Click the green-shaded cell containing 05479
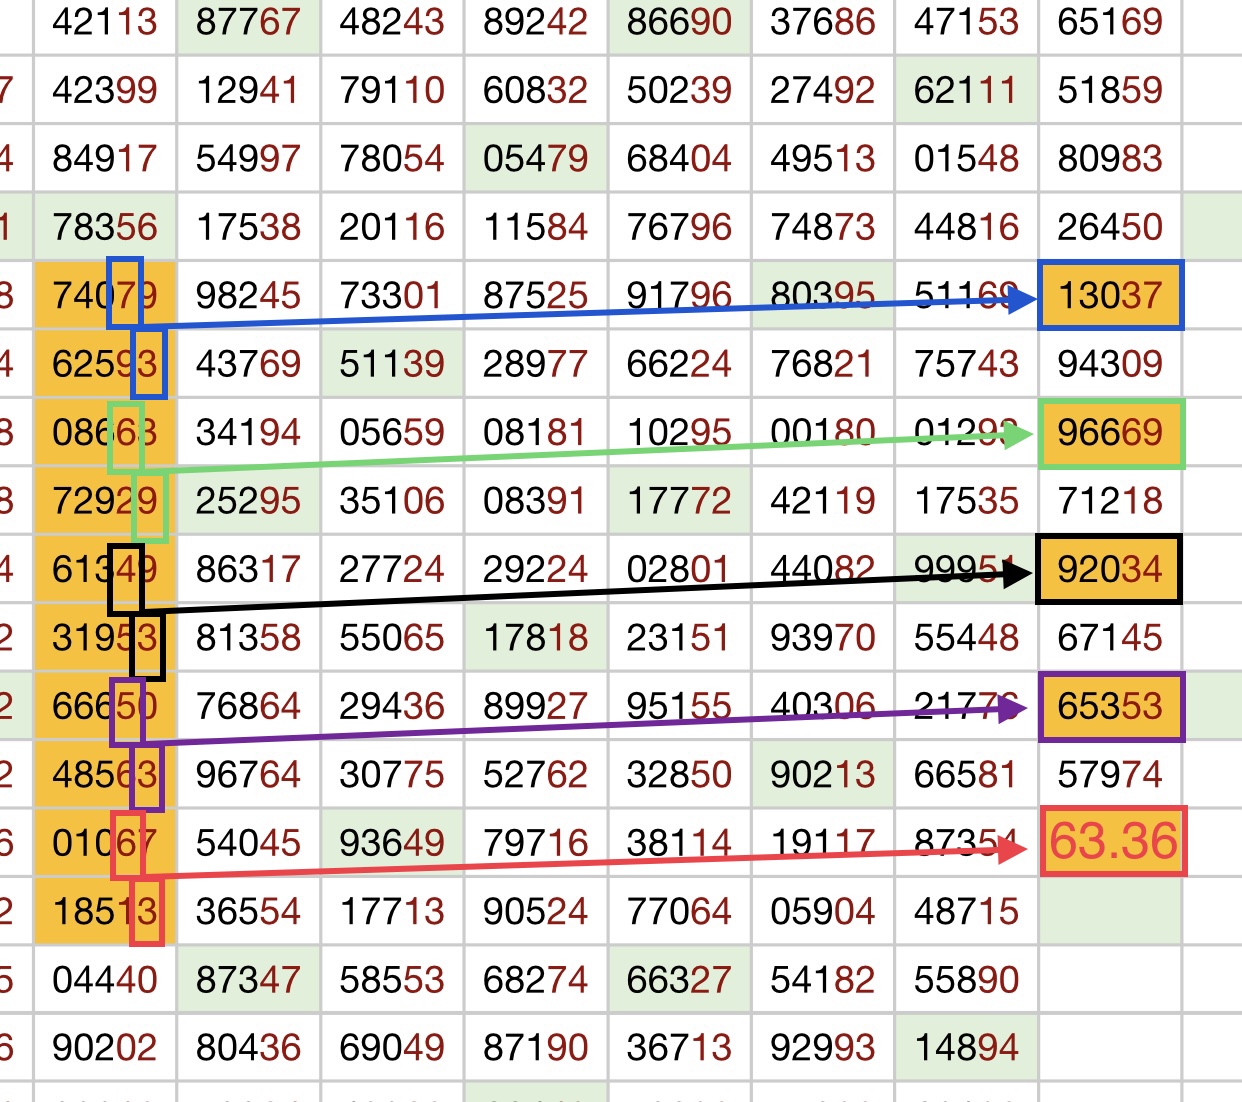Screen dimensions: 1242x1102 point(535,159)
